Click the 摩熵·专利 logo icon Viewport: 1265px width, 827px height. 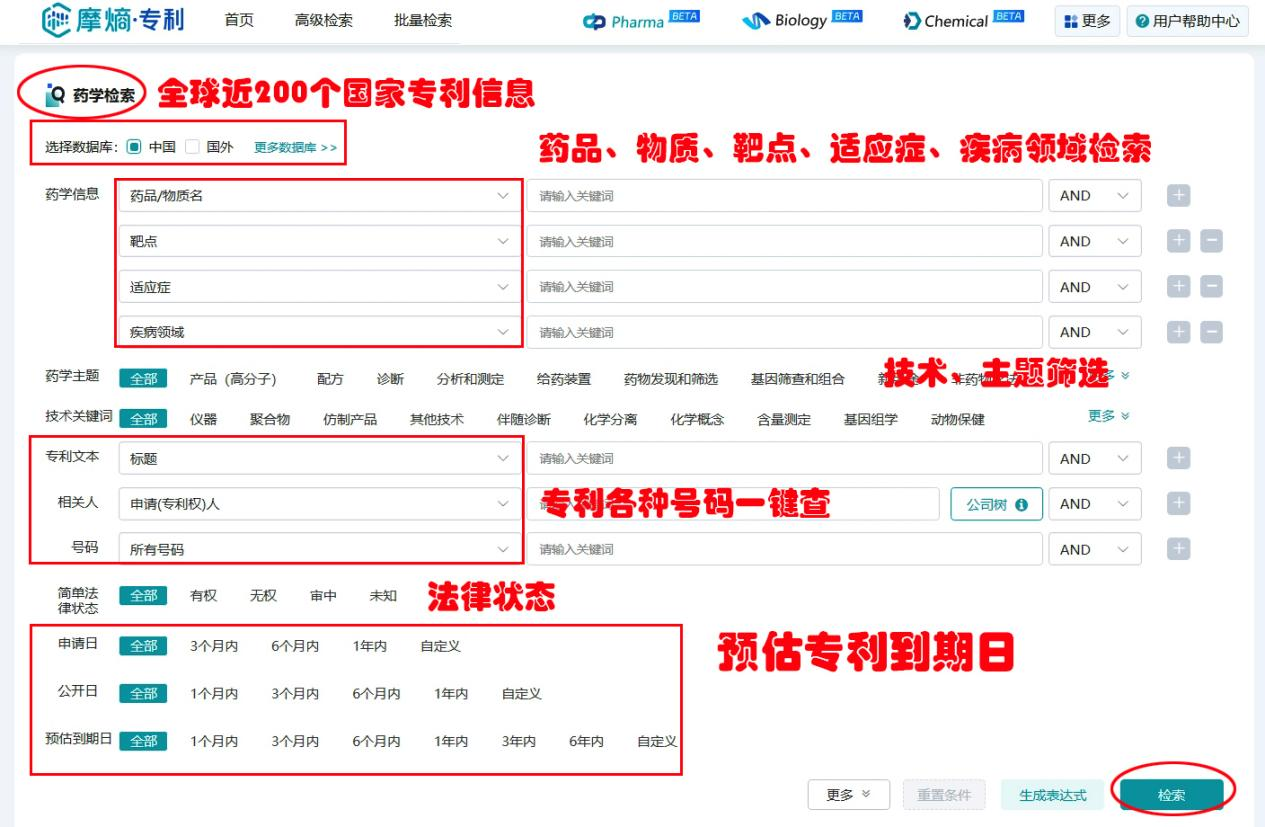57,20
